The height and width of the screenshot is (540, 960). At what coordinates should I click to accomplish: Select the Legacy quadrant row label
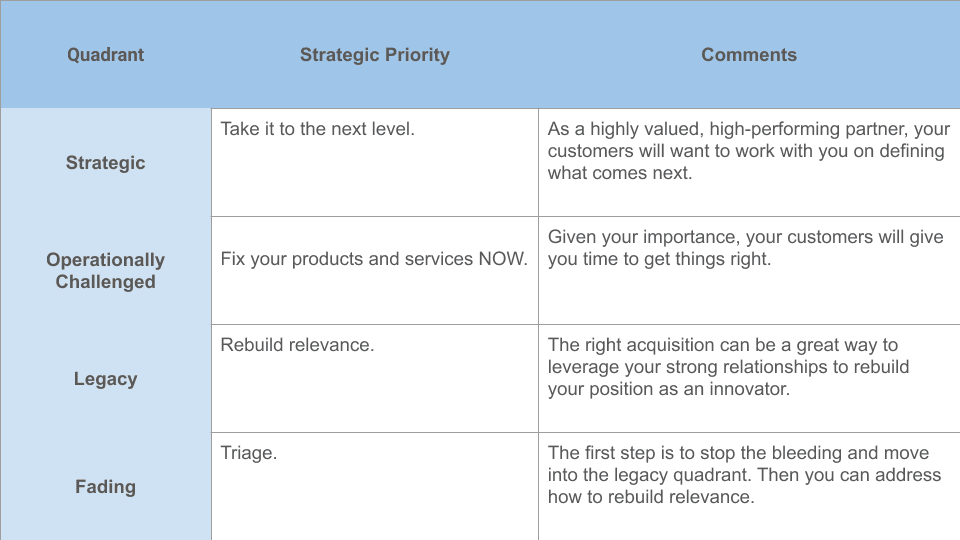point(105,379)
